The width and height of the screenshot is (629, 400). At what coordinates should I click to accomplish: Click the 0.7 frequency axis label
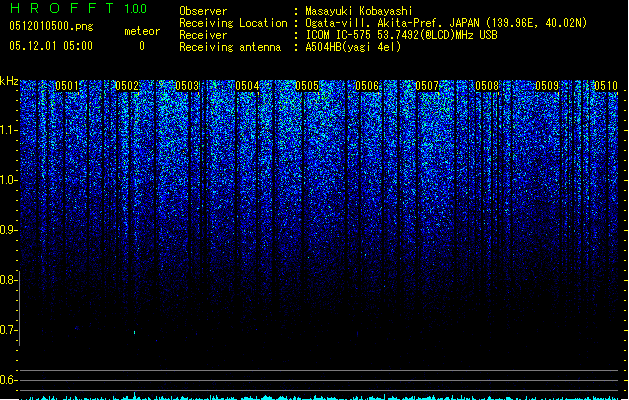point(8,330)
